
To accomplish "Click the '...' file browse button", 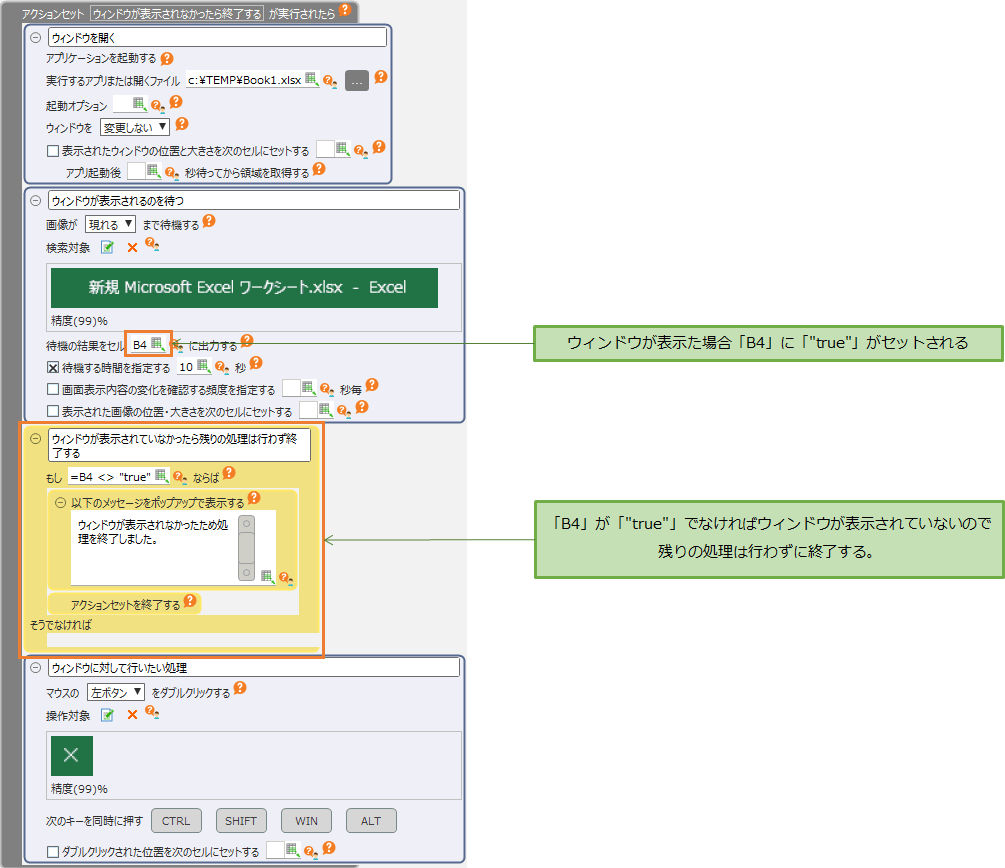I will [357, 81].
